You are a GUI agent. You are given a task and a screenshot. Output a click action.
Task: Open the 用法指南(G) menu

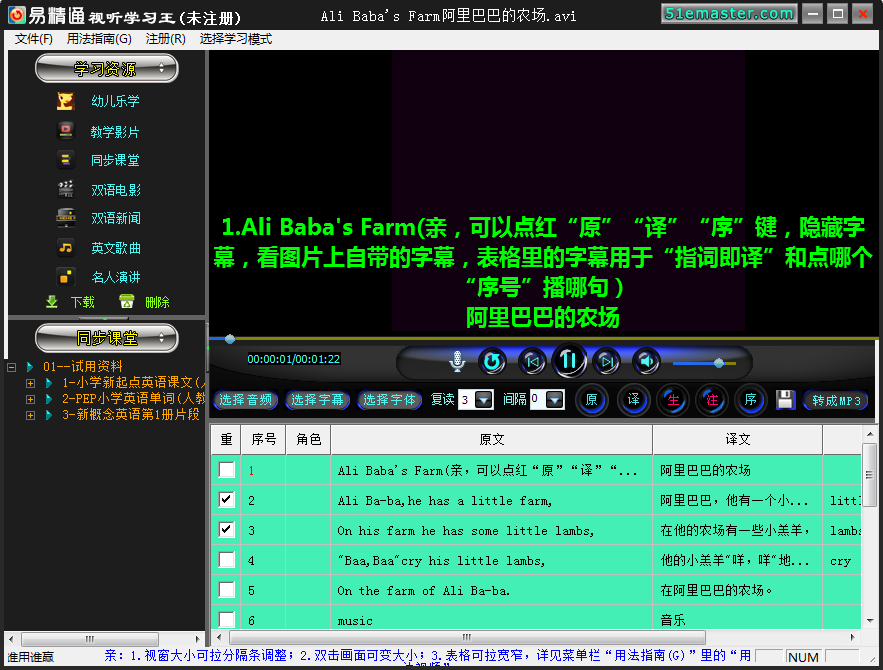coord(99,39)
